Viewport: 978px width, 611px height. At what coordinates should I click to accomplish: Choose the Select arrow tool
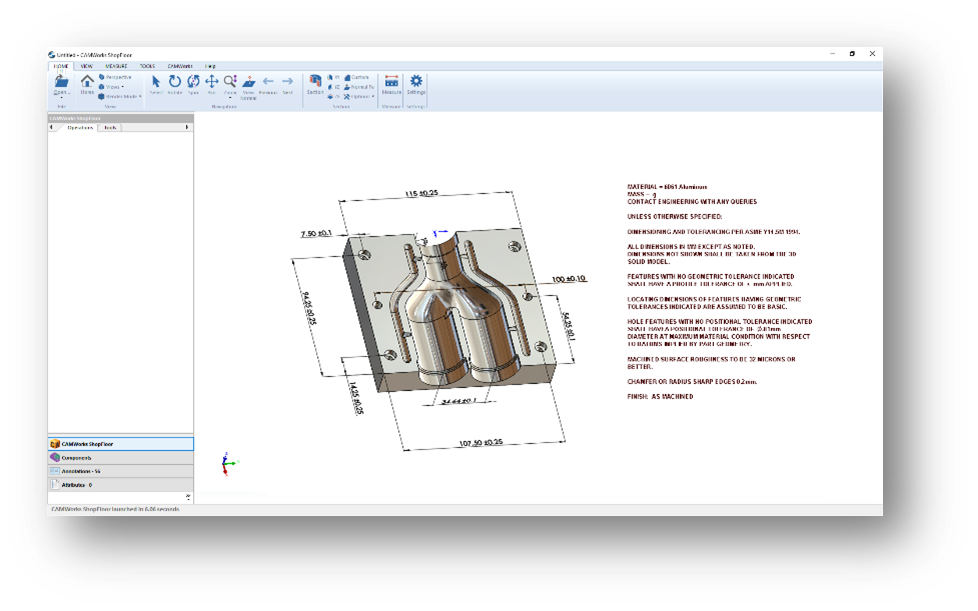pos(156,82)
